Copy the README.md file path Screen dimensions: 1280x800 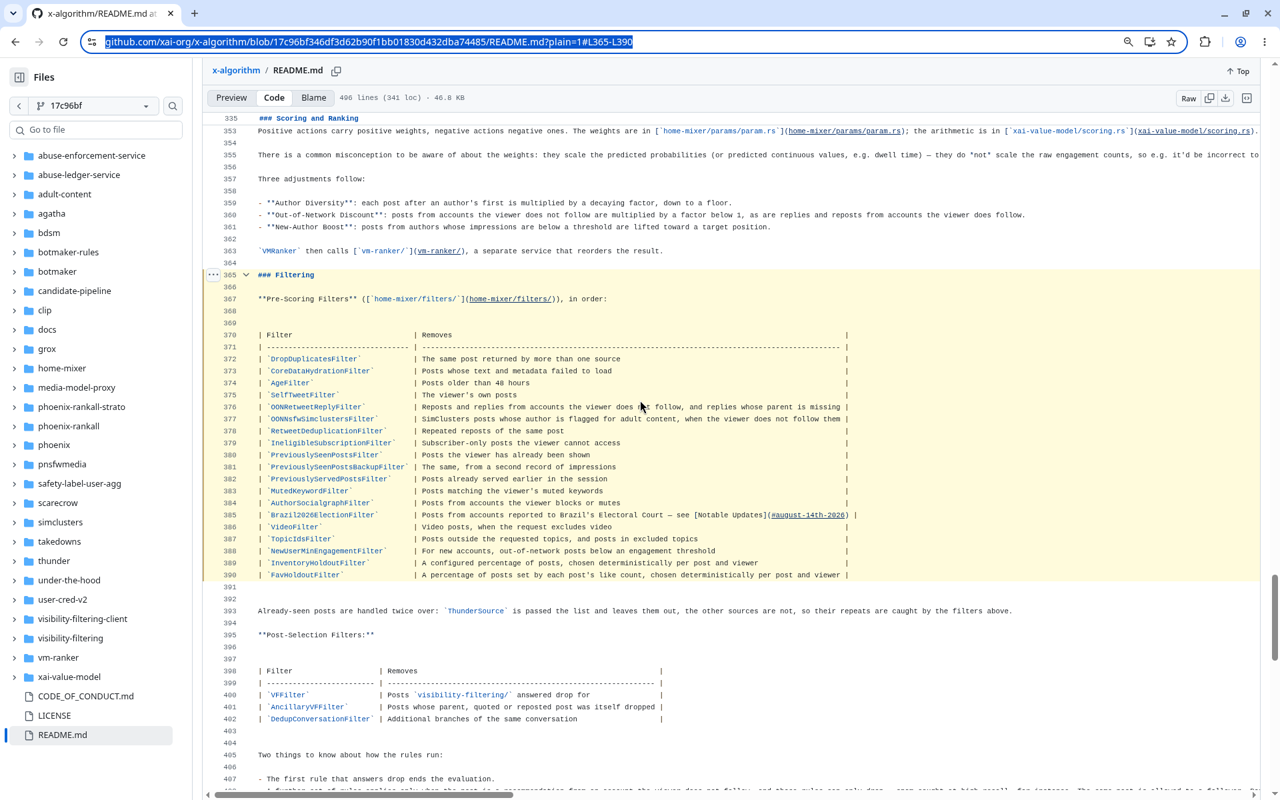336,71
